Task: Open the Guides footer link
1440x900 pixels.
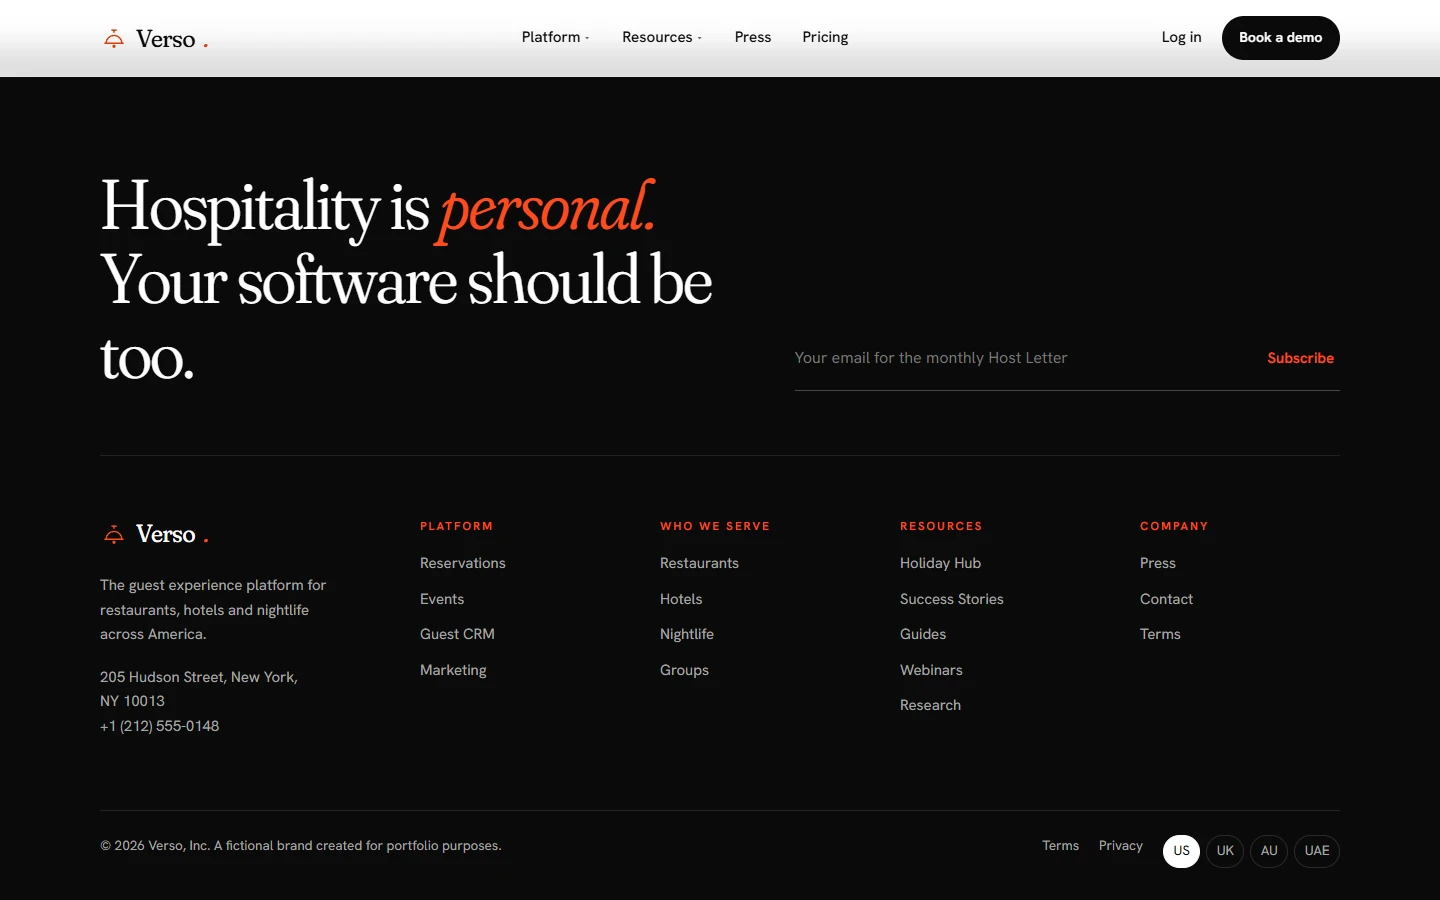Action: pyautogui.click(x=923, y=634)
